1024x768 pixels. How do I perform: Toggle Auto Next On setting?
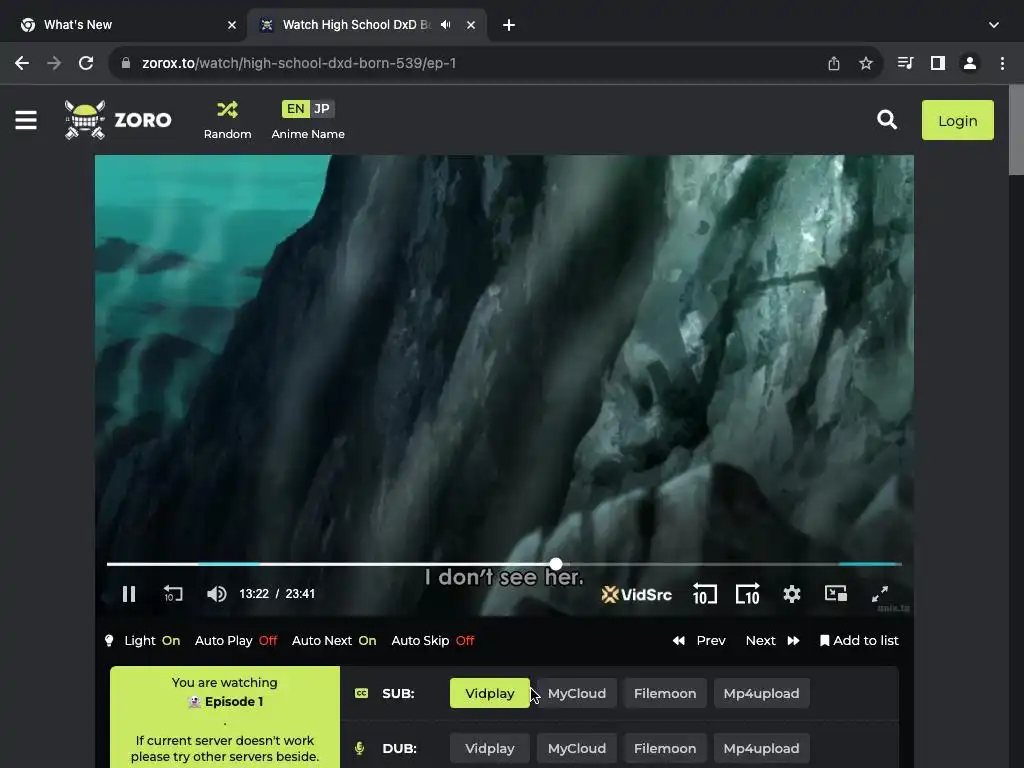point(334,641)
